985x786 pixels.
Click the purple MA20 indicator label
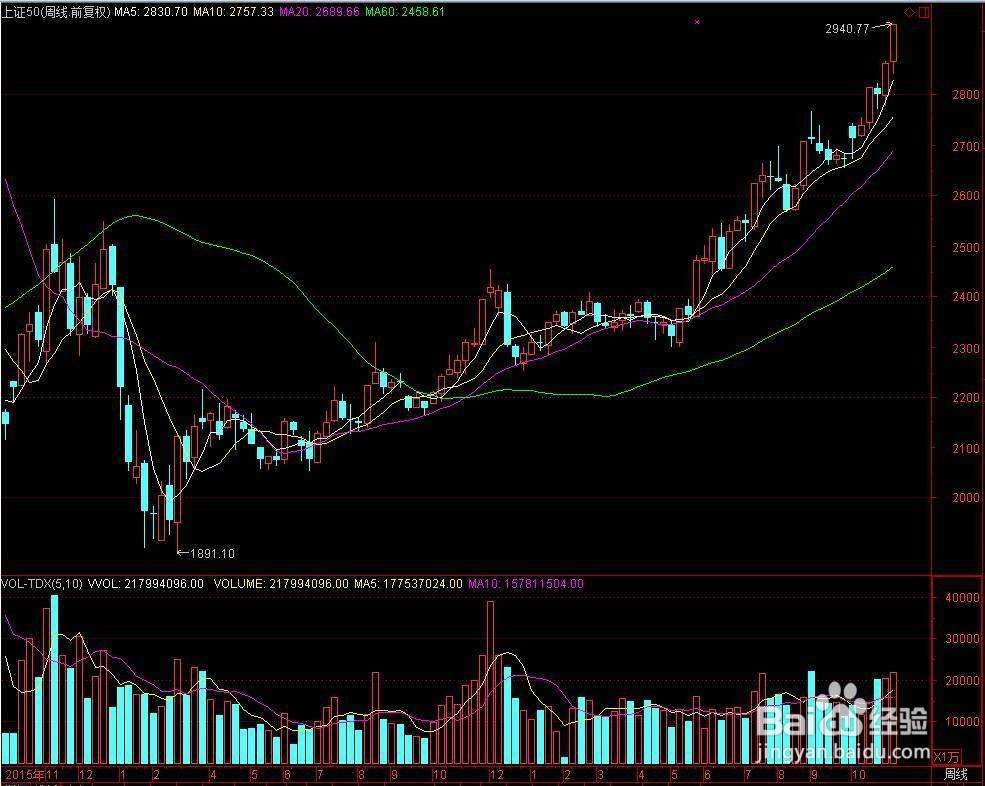tap(320, 12)
